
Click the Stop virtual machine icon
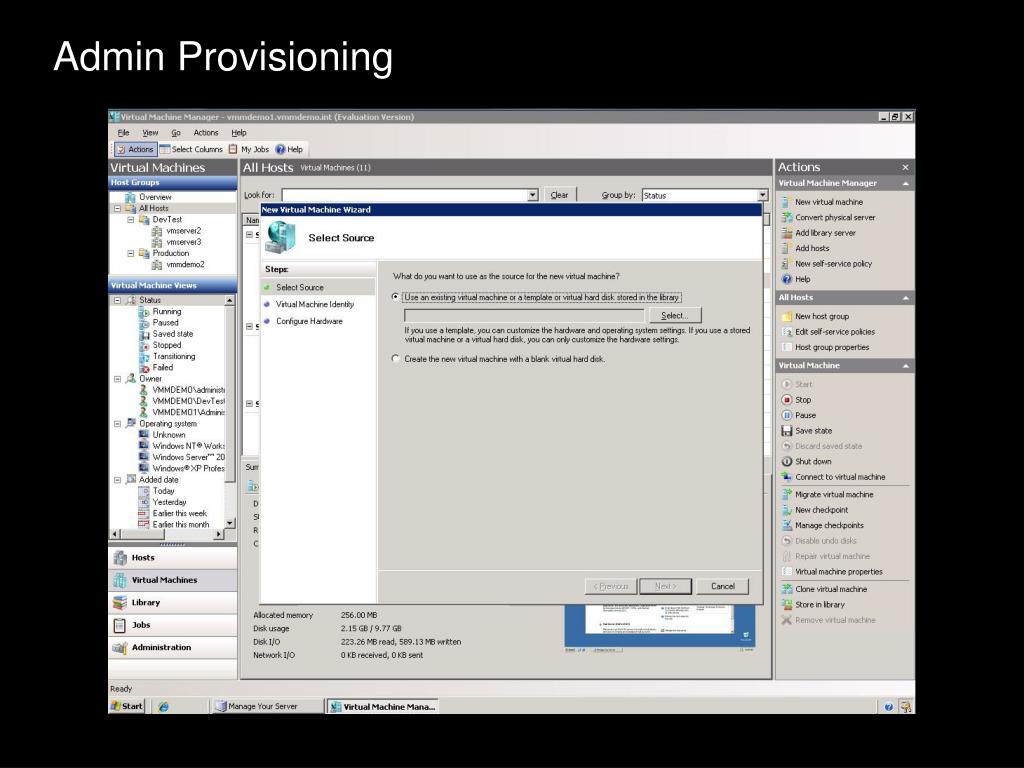pos(787,400)
